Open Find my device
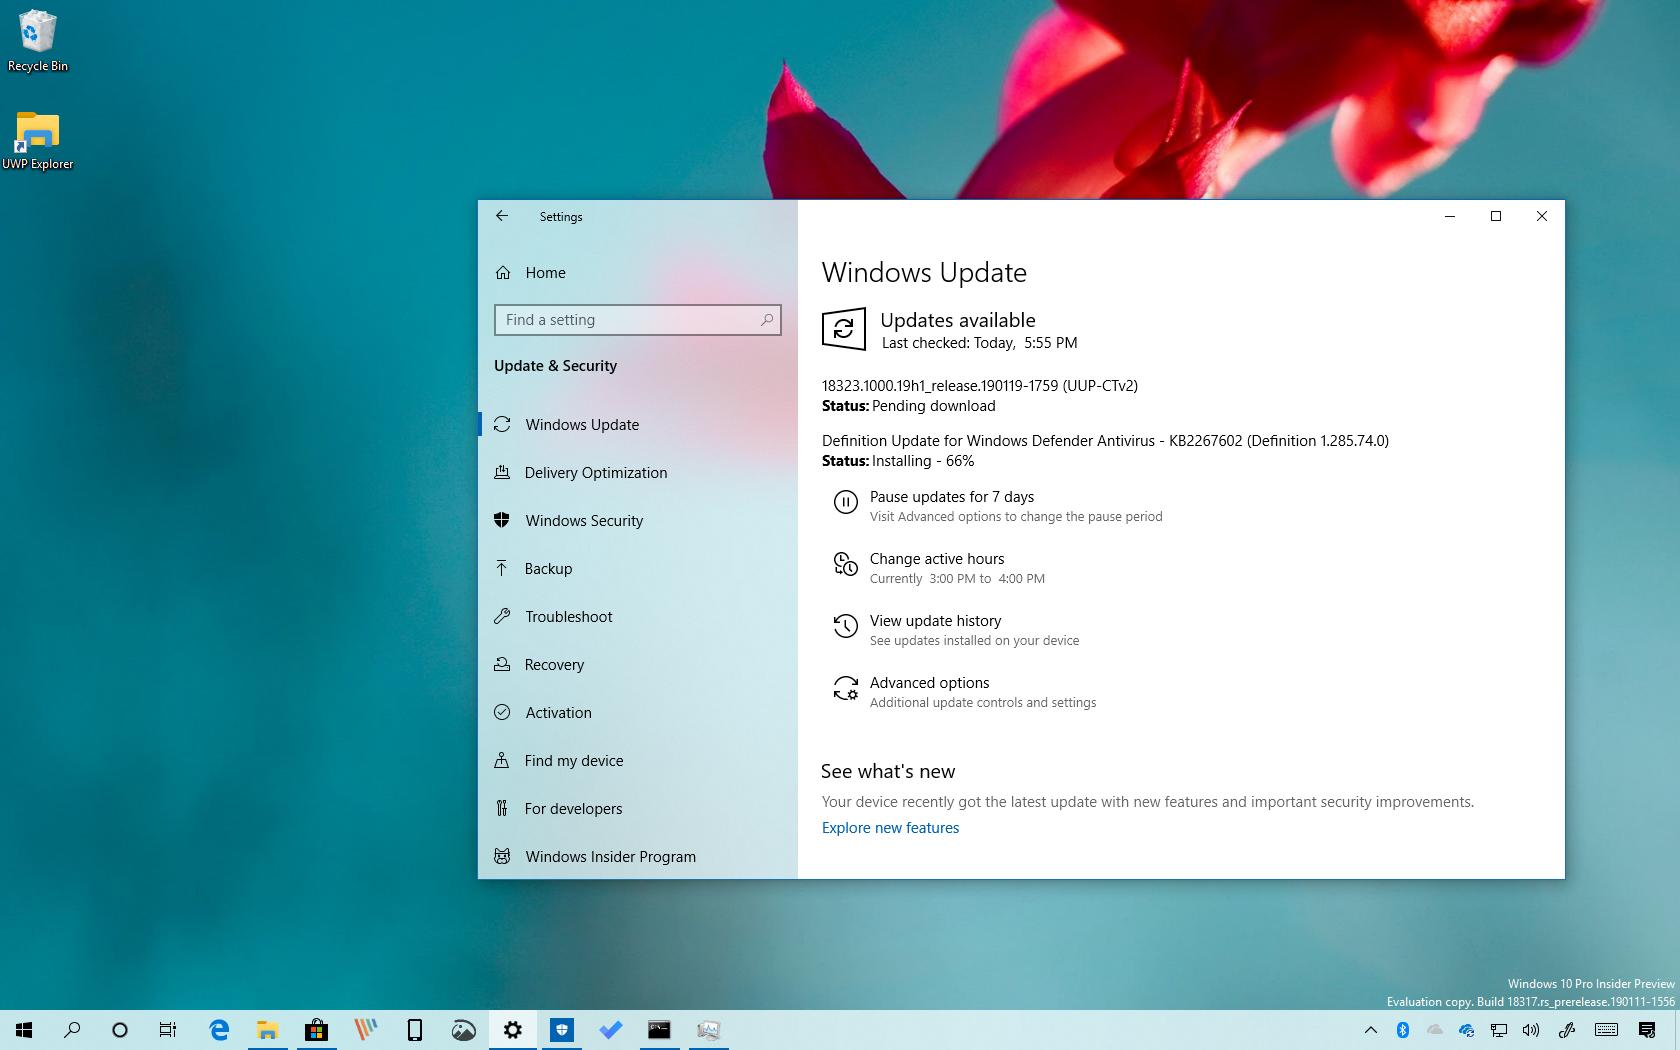 [573, 760]
